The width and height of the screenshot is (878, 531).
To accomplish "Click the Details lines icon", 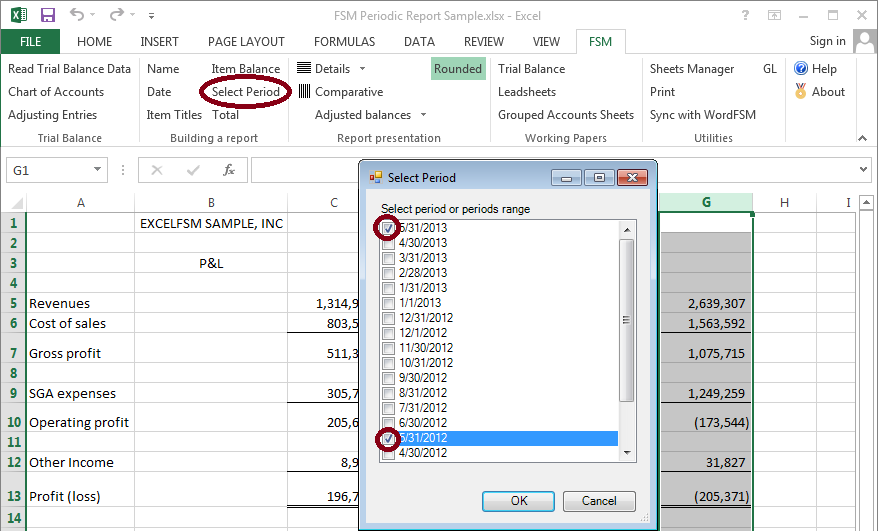I will click(x=304, y=68).
